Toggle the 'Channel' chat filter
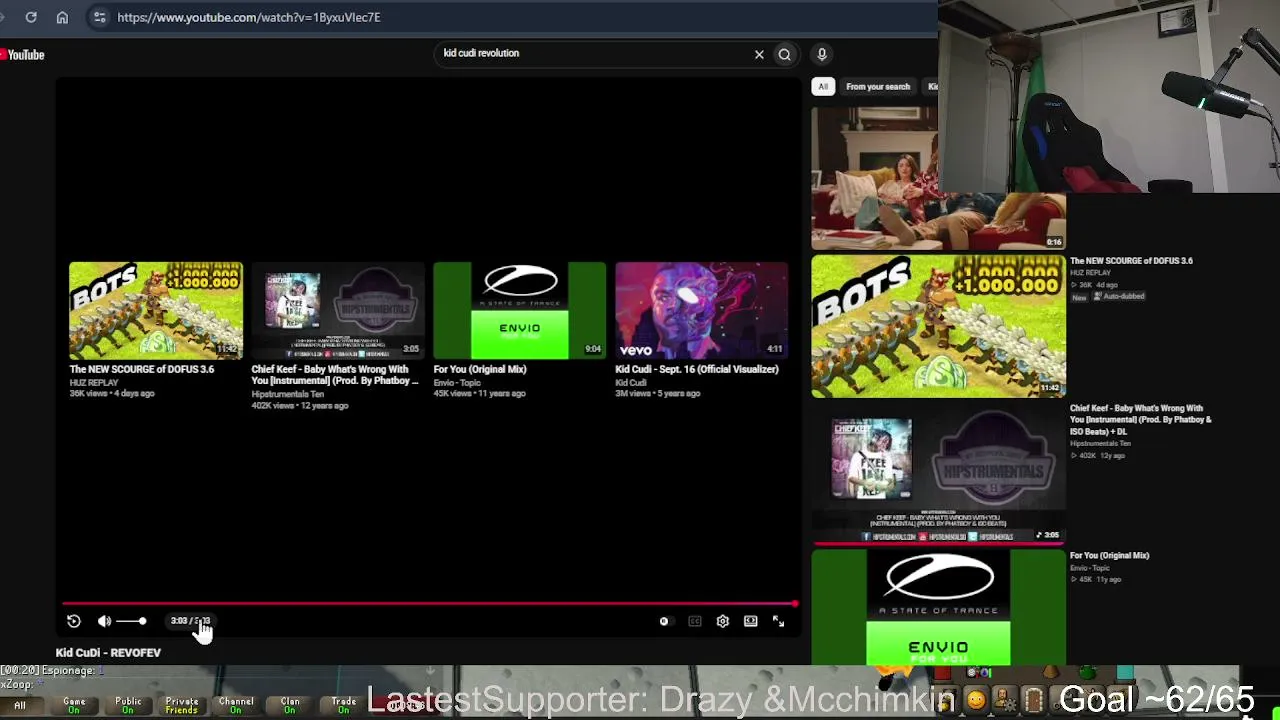This screenshot has width=1280, height=720. (236, 706)
